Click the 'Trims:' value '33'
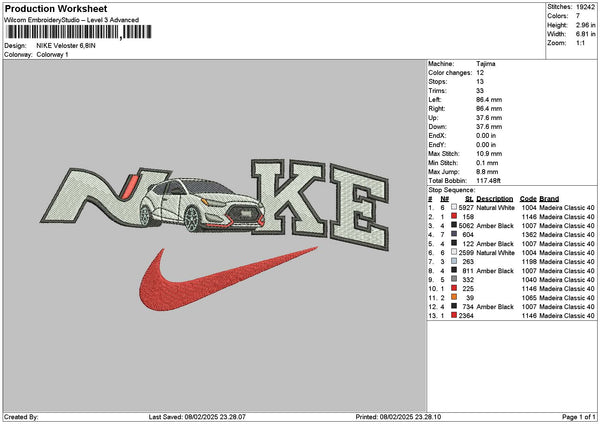The height and width of the screenshot is (424, 600). pos(480,91)
